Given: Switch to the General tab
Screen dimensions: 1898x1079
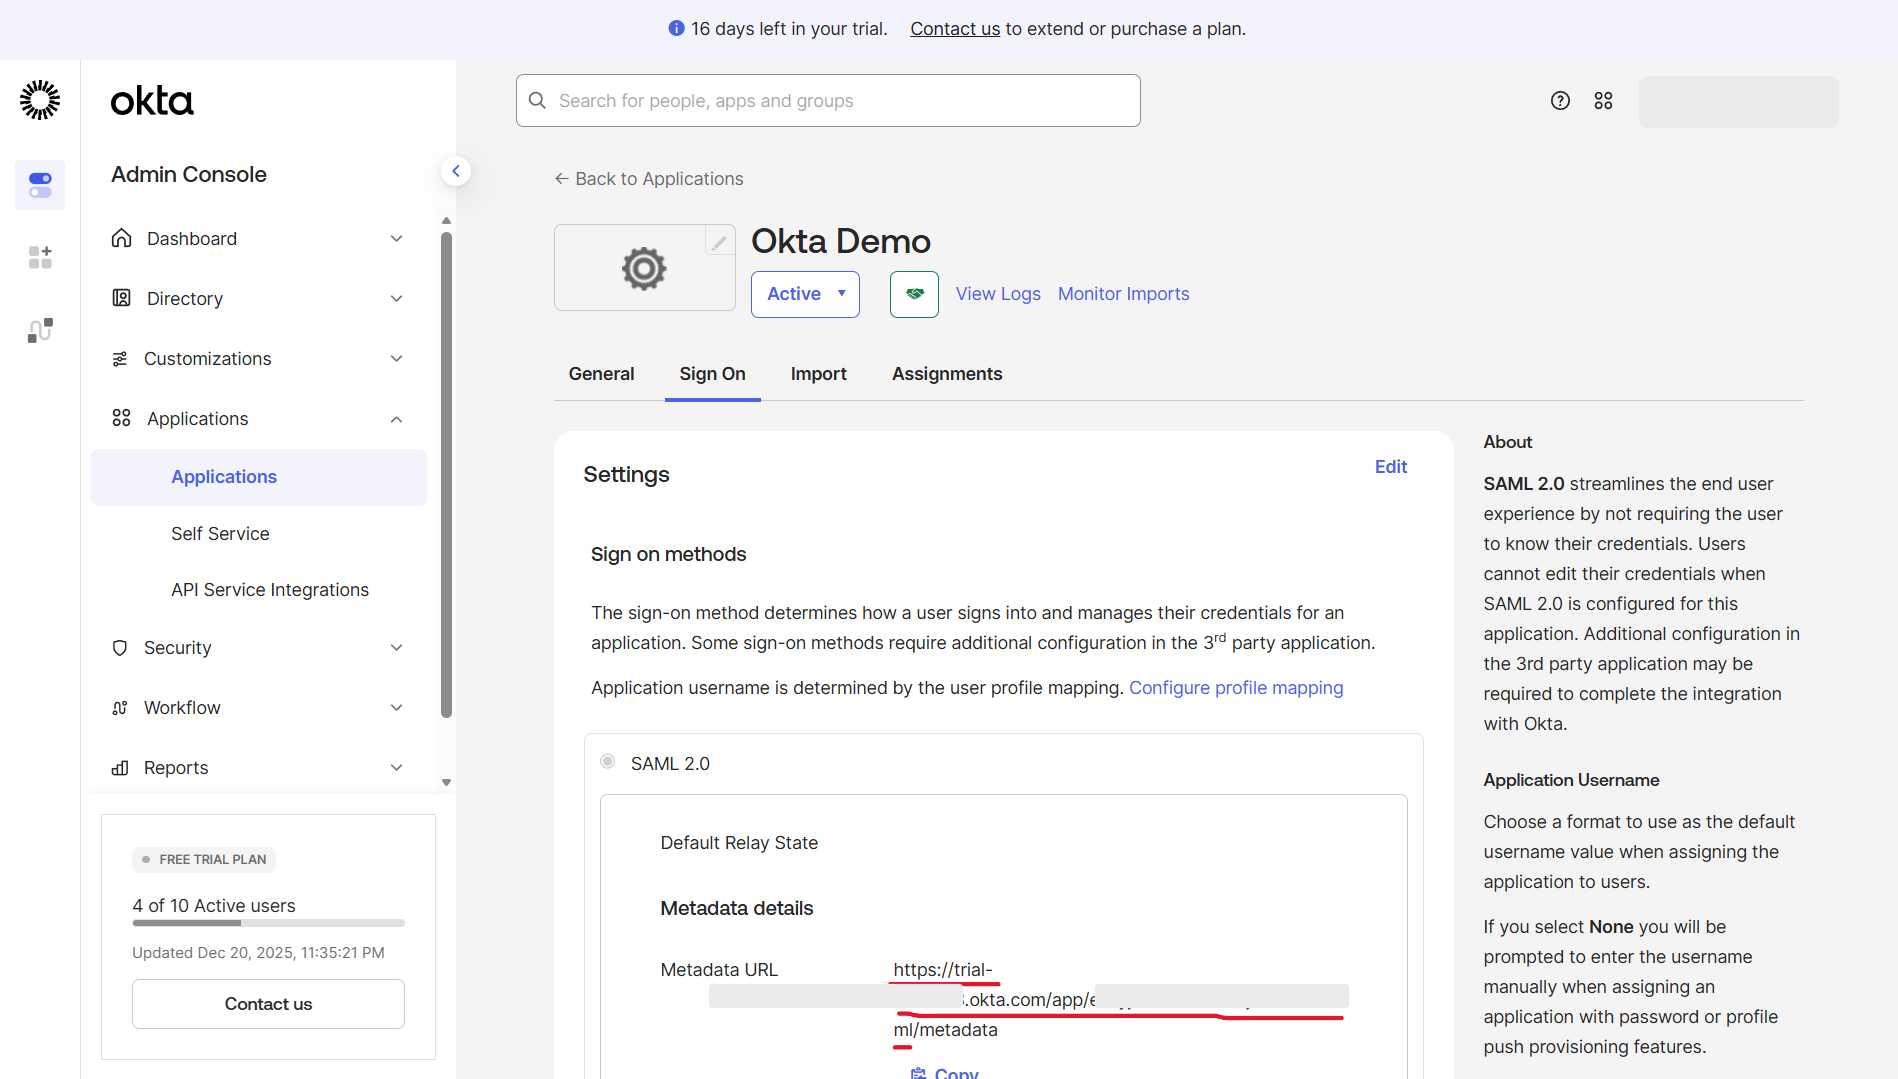Looking at the screenshot, I should (601, 374).
